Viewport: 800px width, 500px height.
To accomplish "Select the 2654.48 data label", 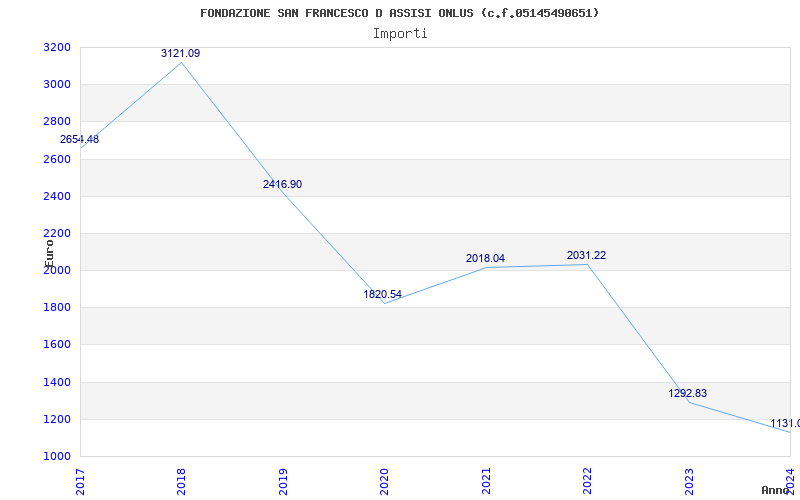I will click(x=80, y=139).
